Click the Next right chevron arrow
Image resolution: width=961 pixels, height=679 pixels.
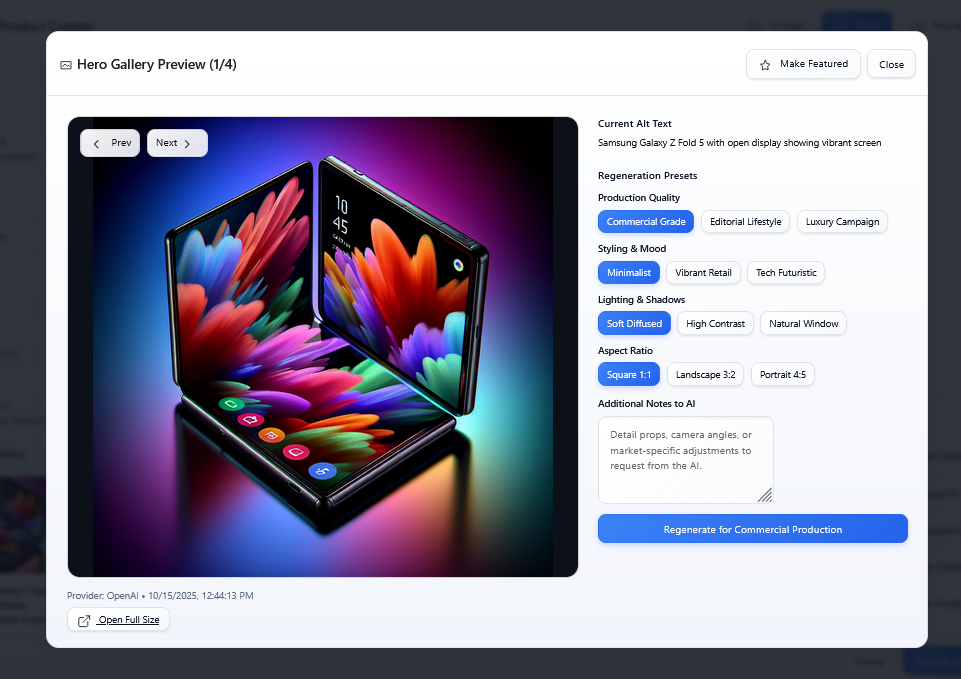click(x=187, y=143)
